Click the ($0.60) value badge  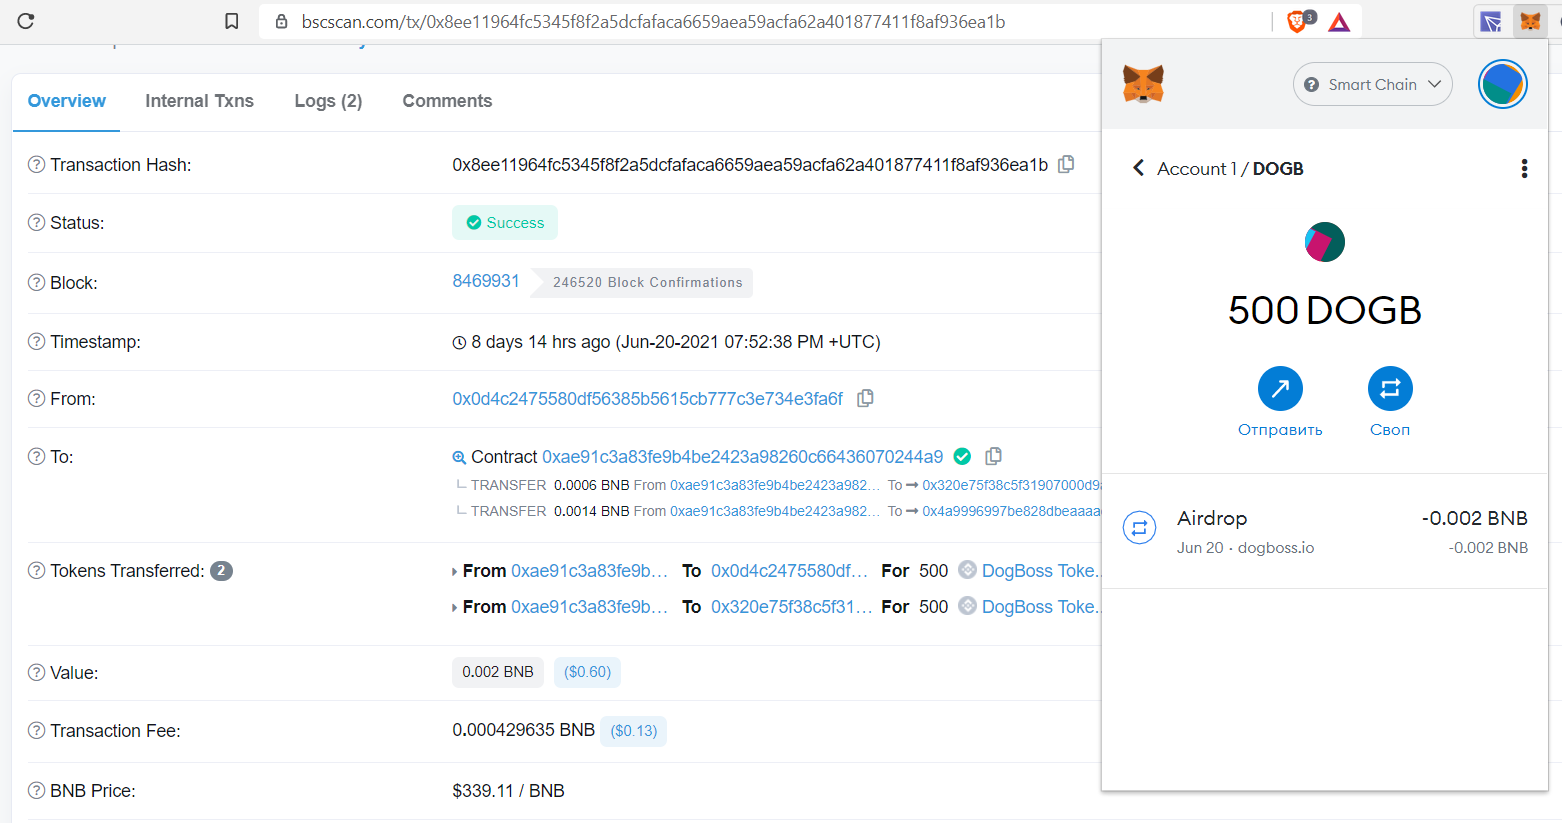pyautogui.click(x=587, y=672)
